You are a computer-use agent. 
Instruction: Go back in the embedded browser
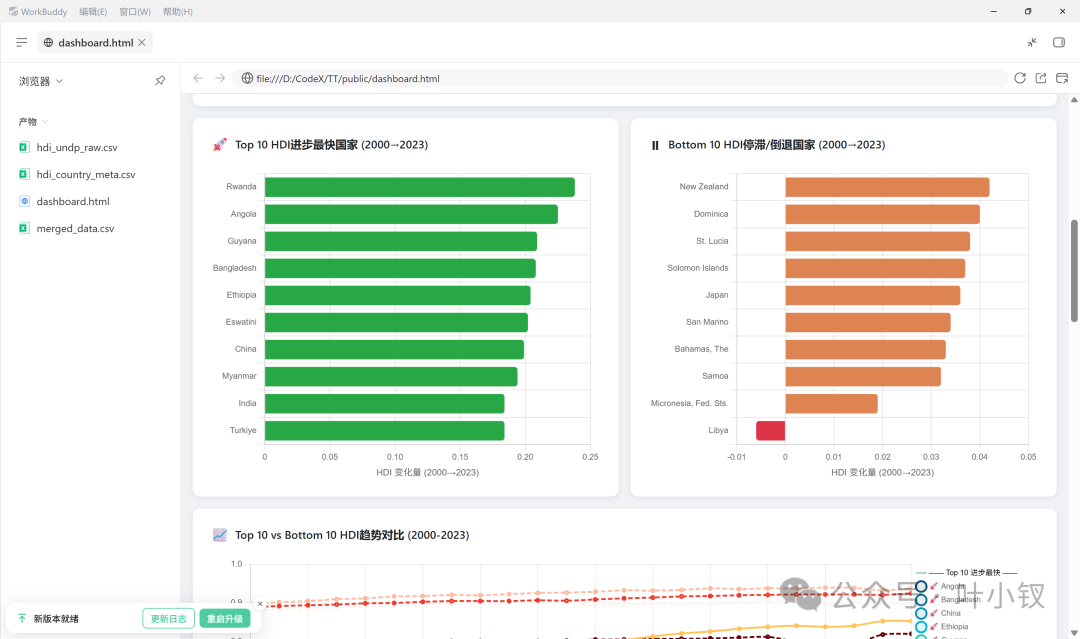pos(198,78)
